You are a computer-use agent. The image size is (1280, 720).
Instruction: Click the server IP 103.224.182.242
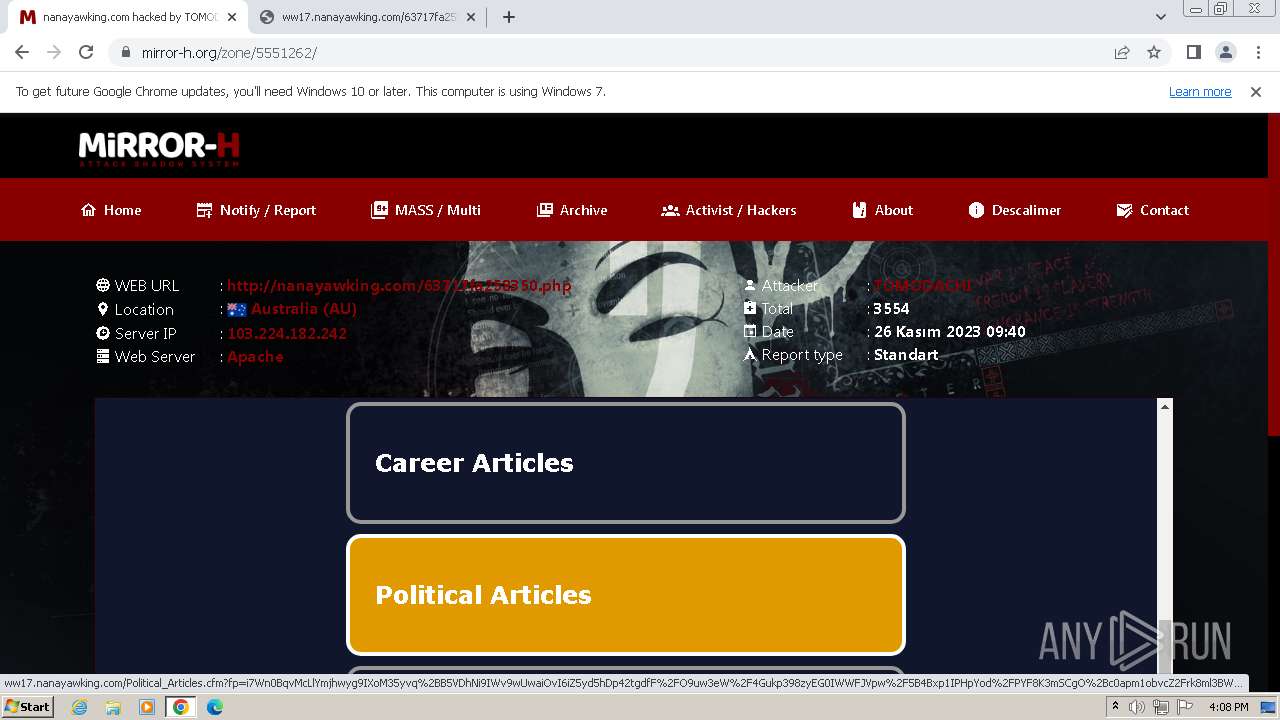coord(287,333)
